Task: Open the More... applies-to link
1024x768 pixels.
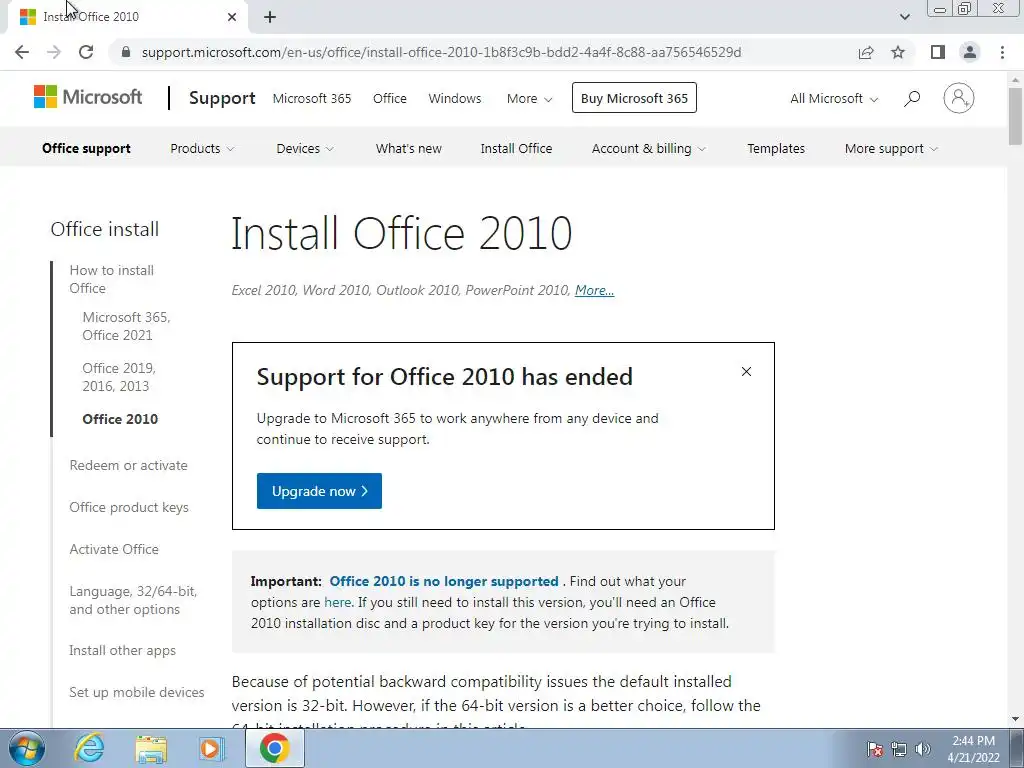Action: [x=594, y=290]
